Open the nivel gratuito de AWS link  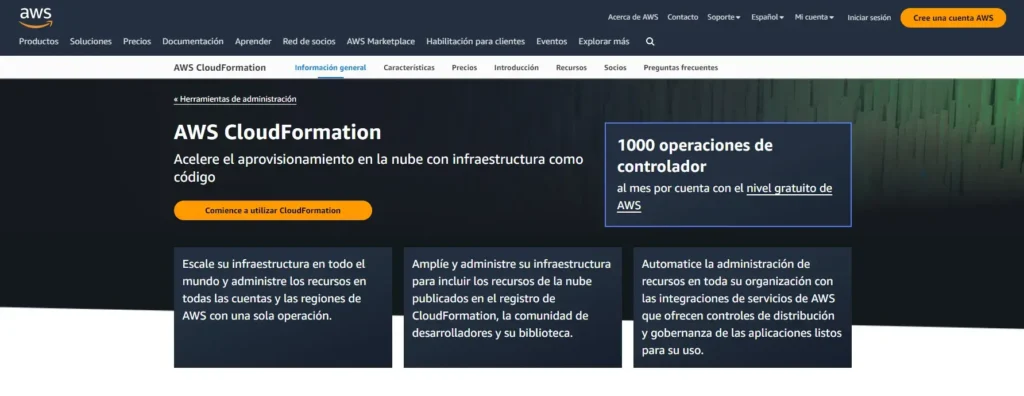[724, 197]
